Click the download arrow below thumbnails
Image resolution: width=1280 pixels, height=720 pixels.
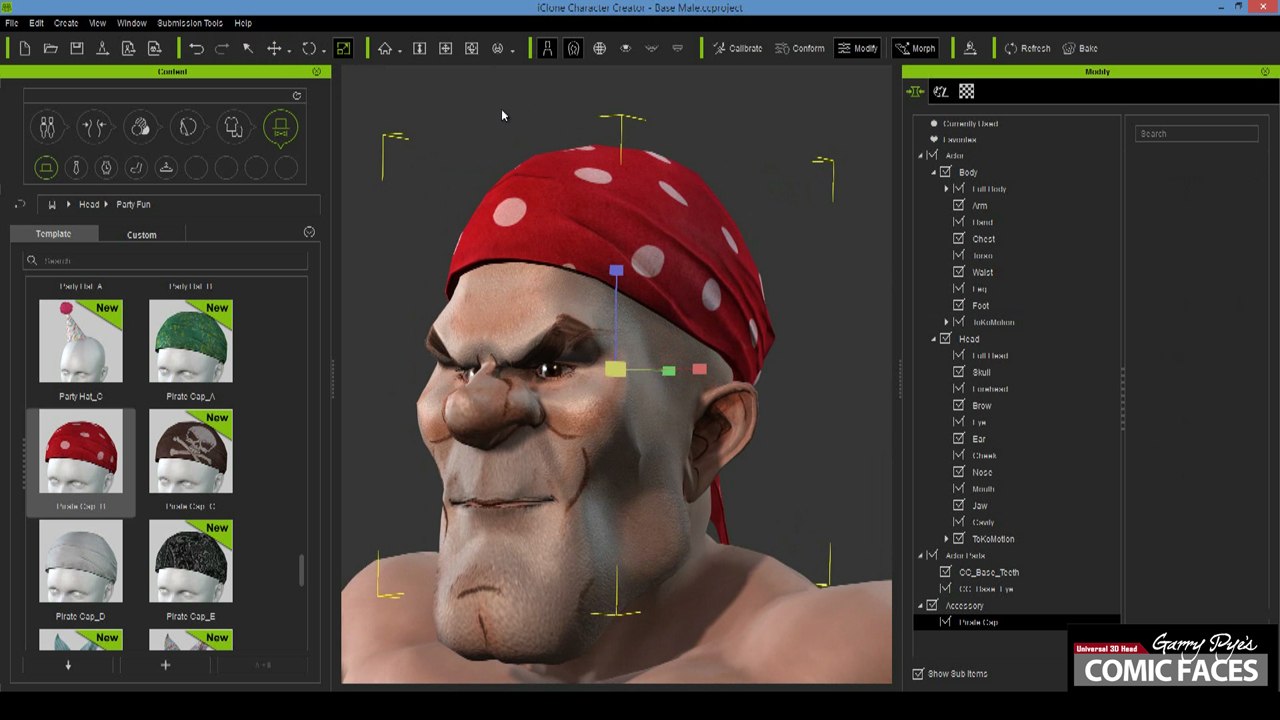coord(68,665)
